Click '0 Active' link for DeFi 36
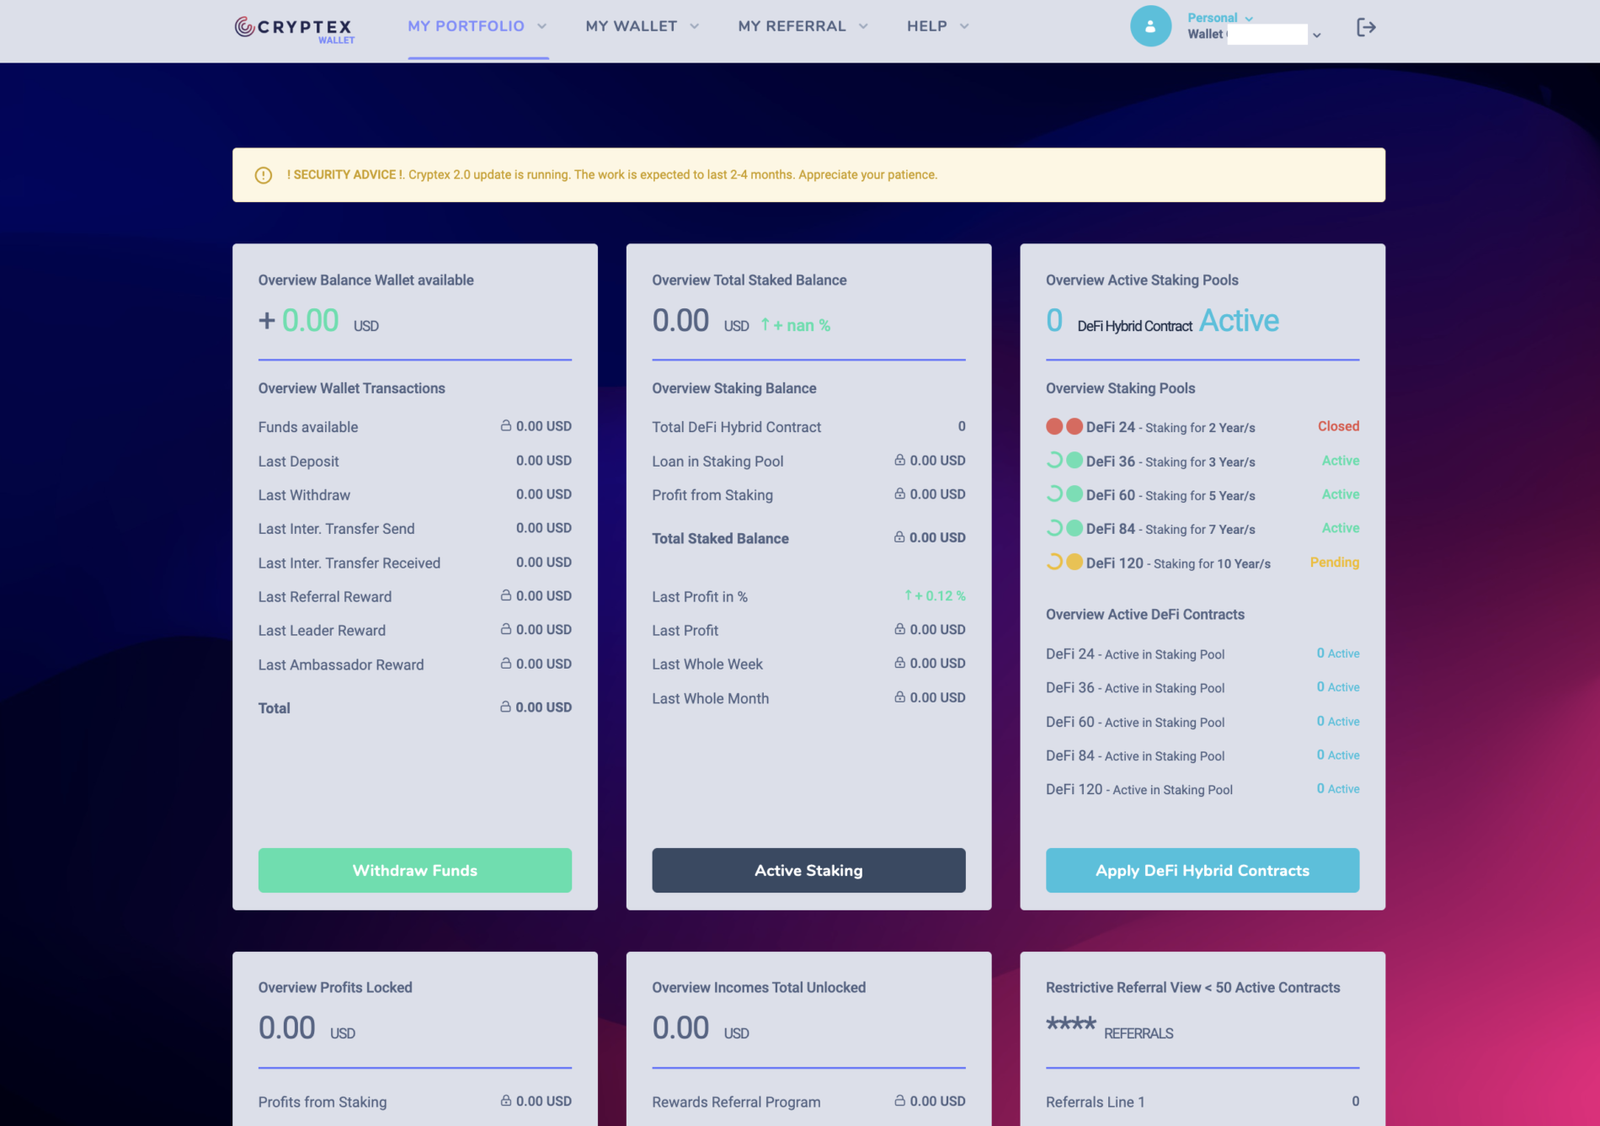The width and height of the screenshot is (1600, 1126). tap(1338, 687)
